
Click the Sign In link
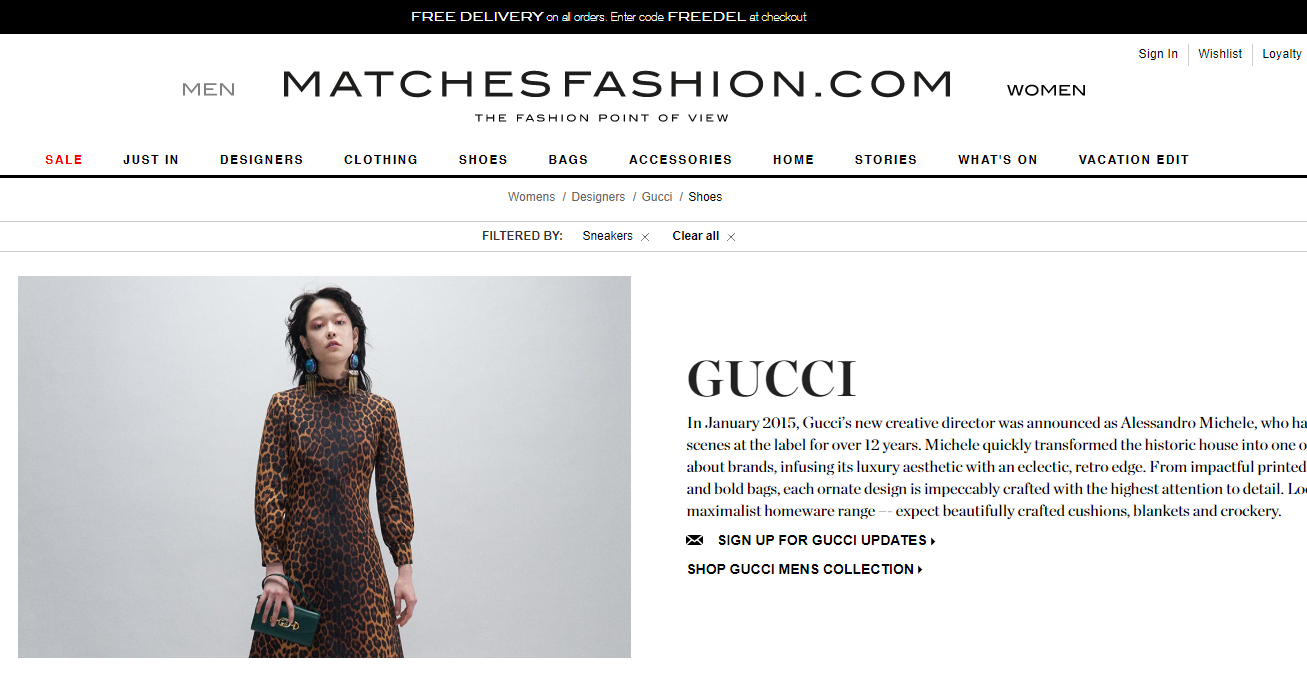1158,54
